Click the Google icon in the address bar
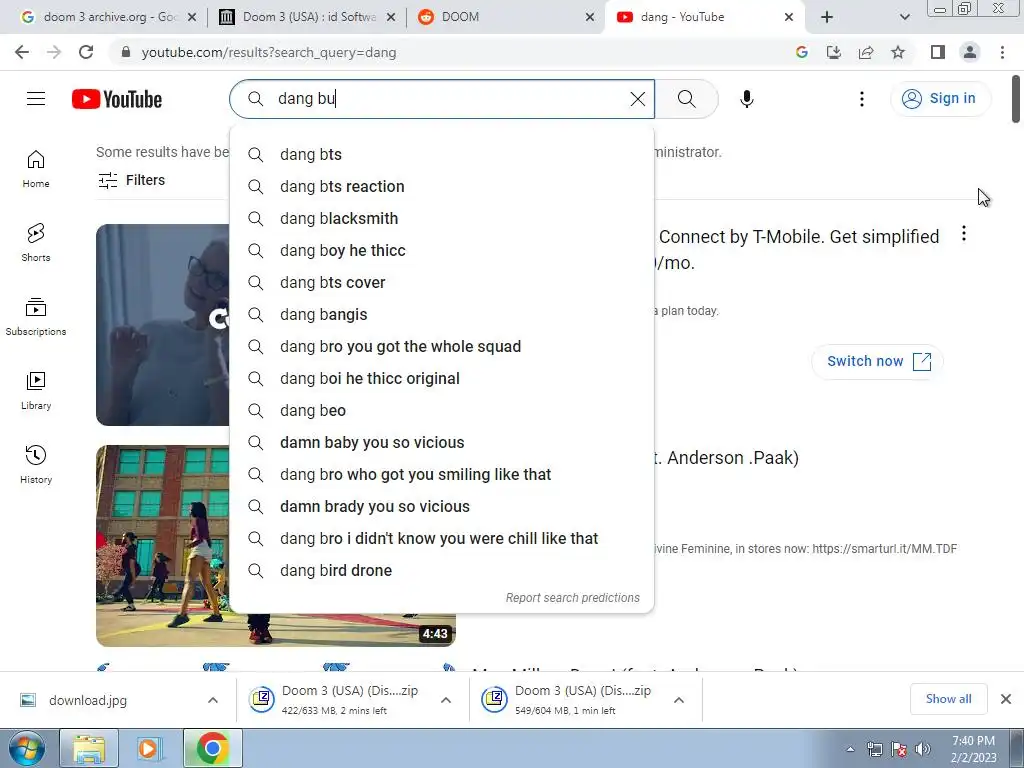 coord(802,52)
